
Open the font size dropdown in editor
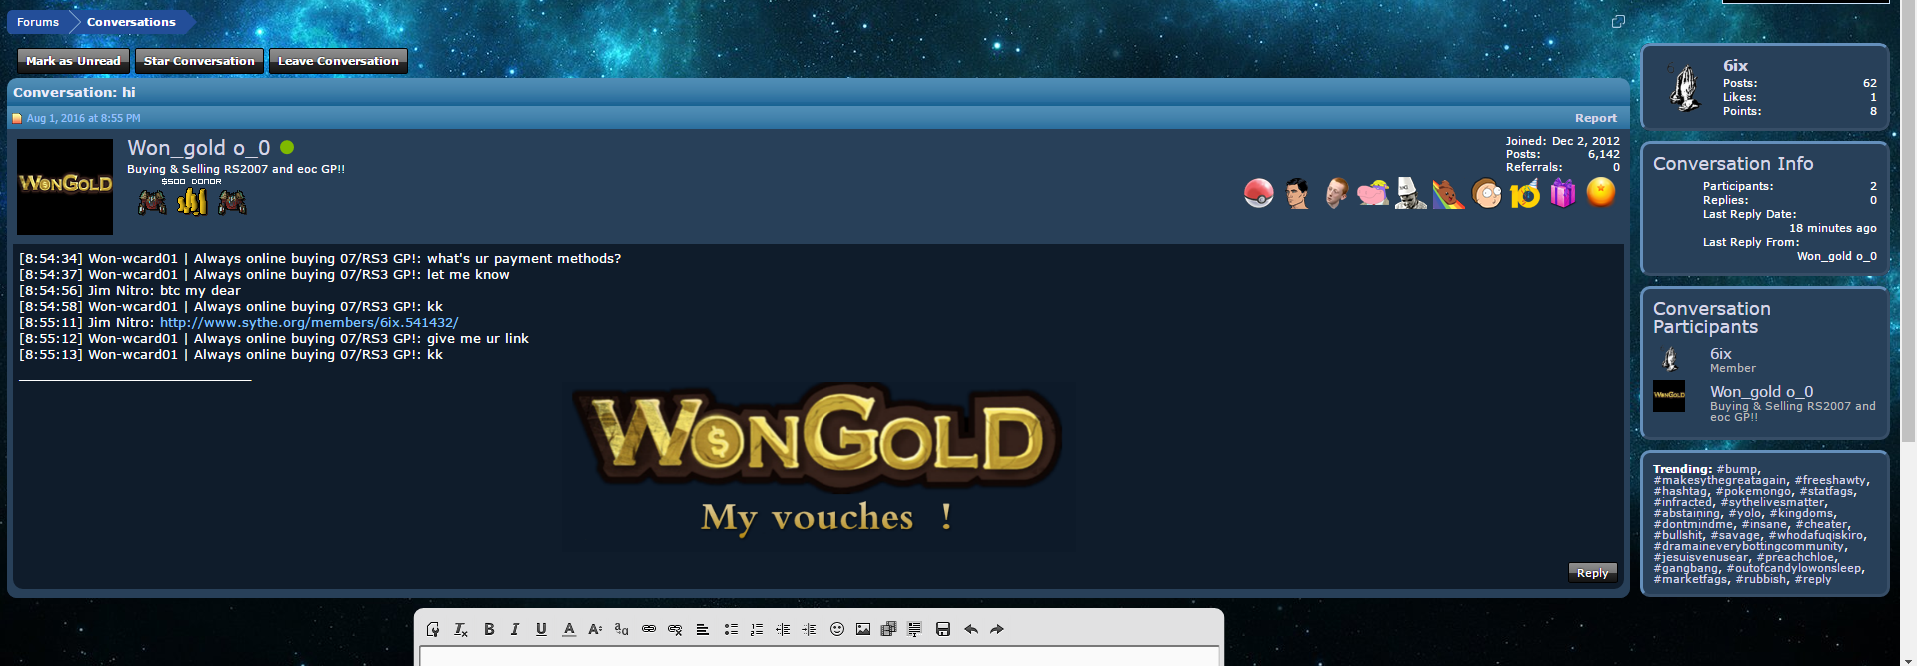click(595, 629)
